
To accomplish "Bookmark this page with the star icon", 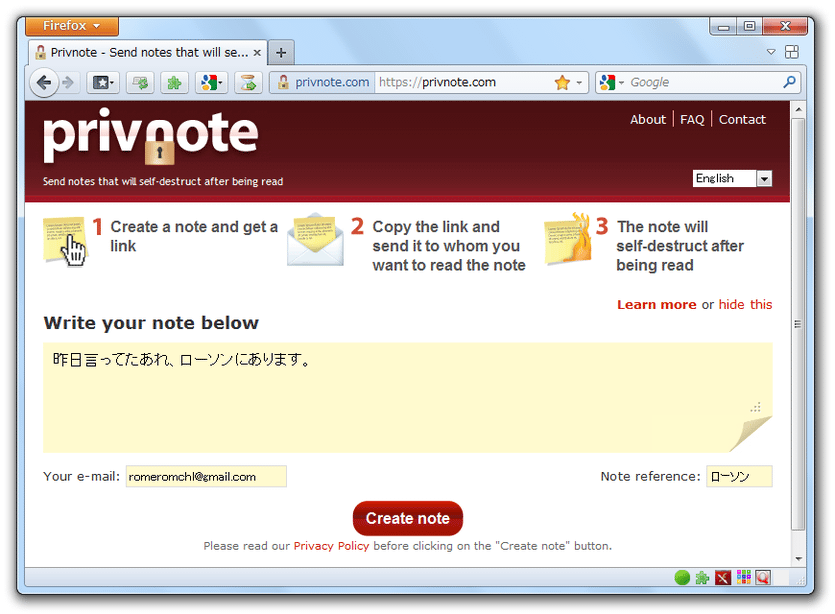I will click(562, 83).
